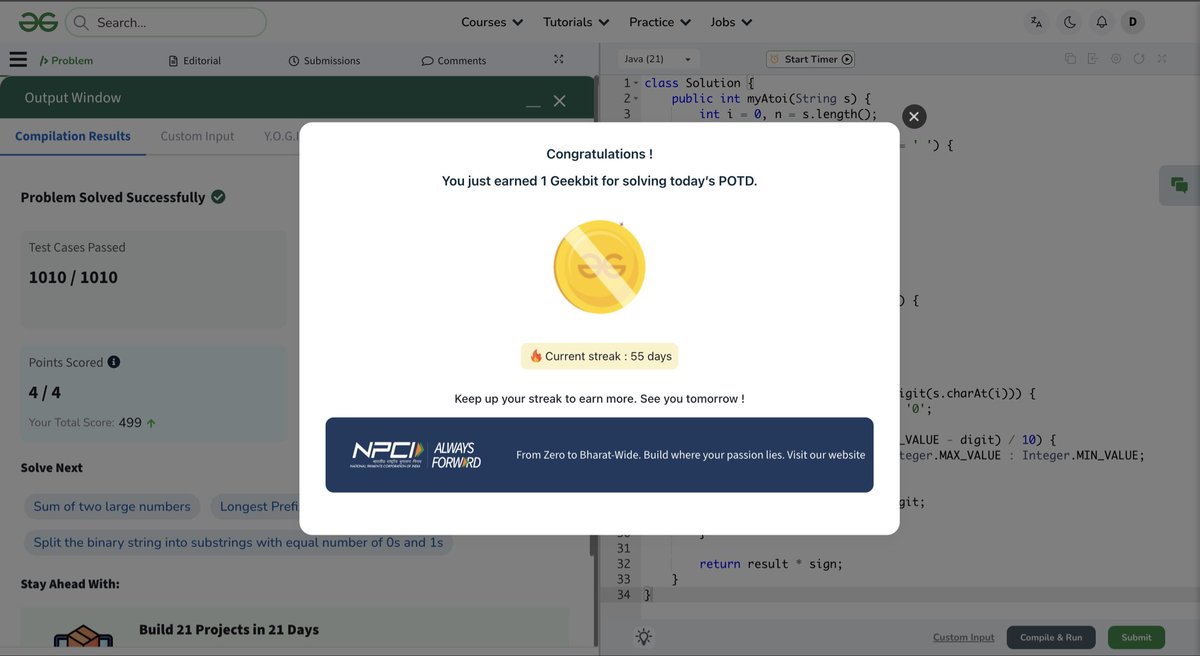Open Build 21 Projects in 21 Days
The height and width of the screenshot is (656, 1200).
coord(229,629)
